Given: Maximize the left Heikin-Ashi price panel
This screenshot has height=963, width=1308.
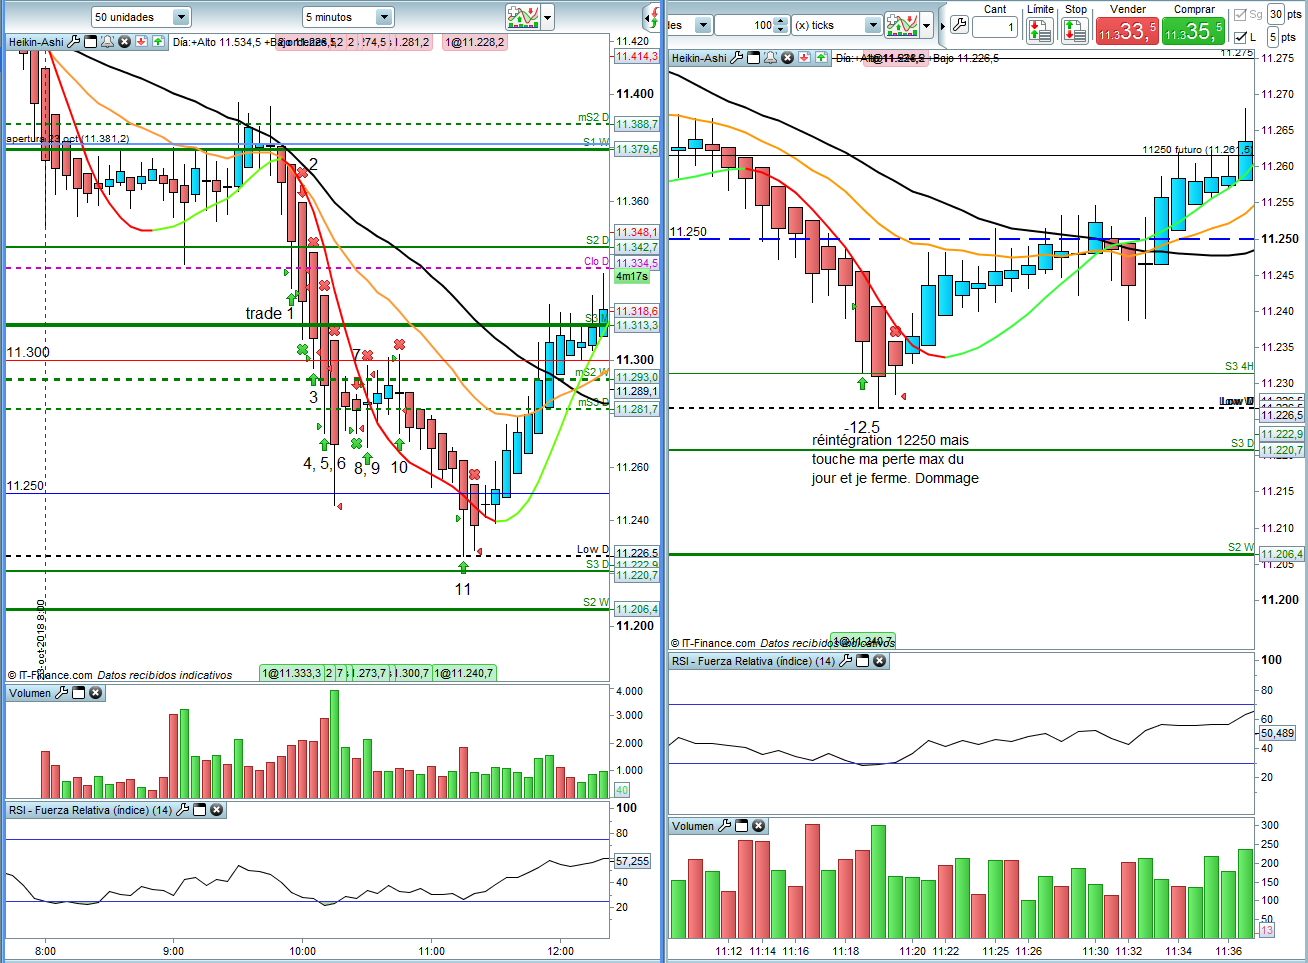Looking at the screenshot, I should (x=91, y=42).
